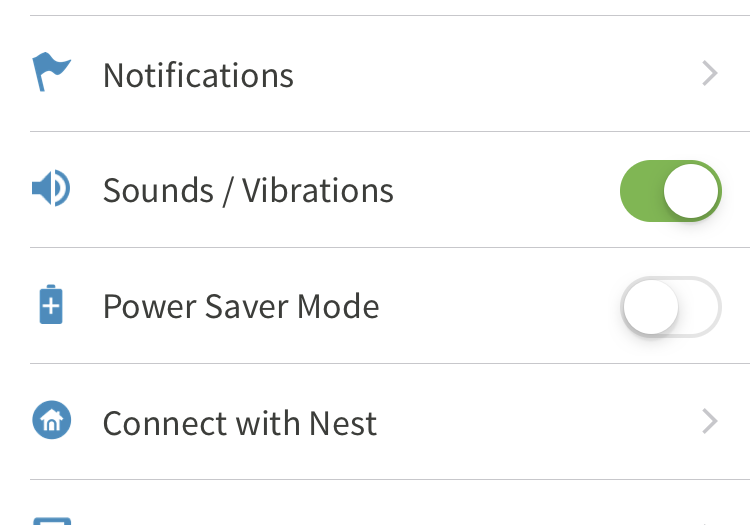Click the Nest house icon
The image size is (750, 525).
point(51,421)
